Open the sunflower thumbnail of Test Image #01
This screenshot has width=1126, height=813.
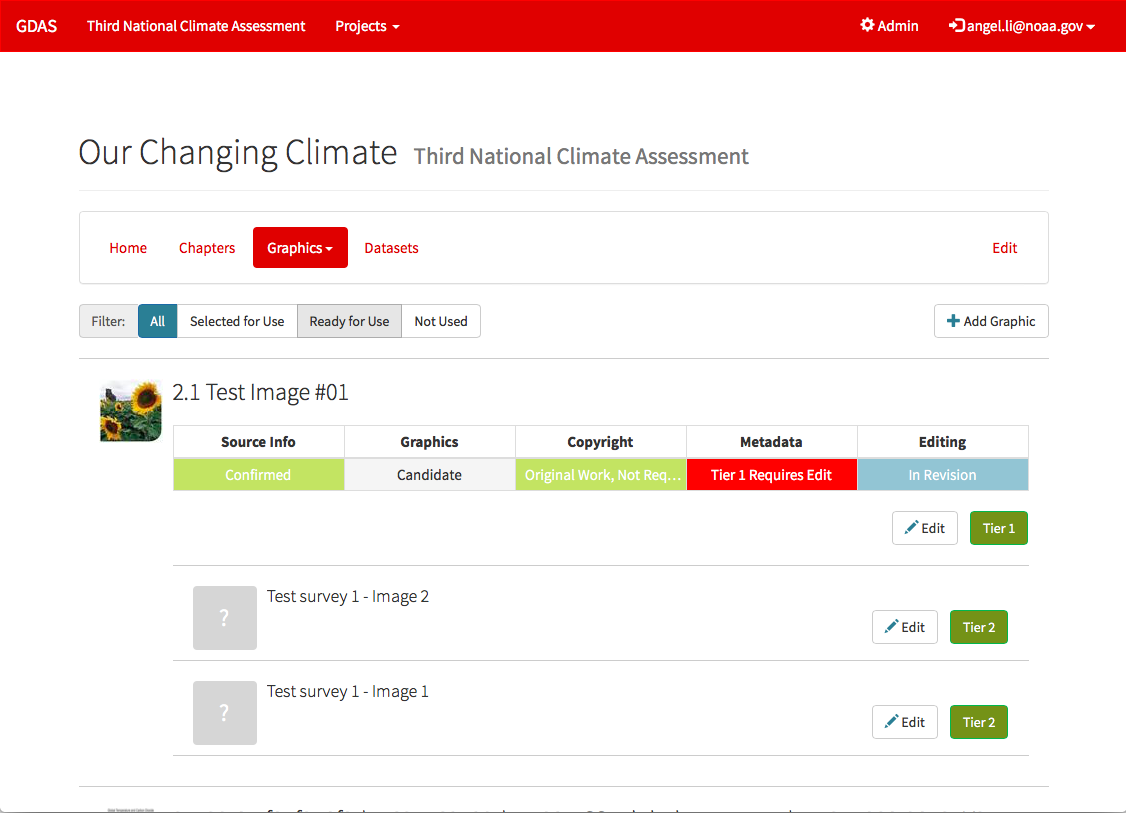(131, 410)
